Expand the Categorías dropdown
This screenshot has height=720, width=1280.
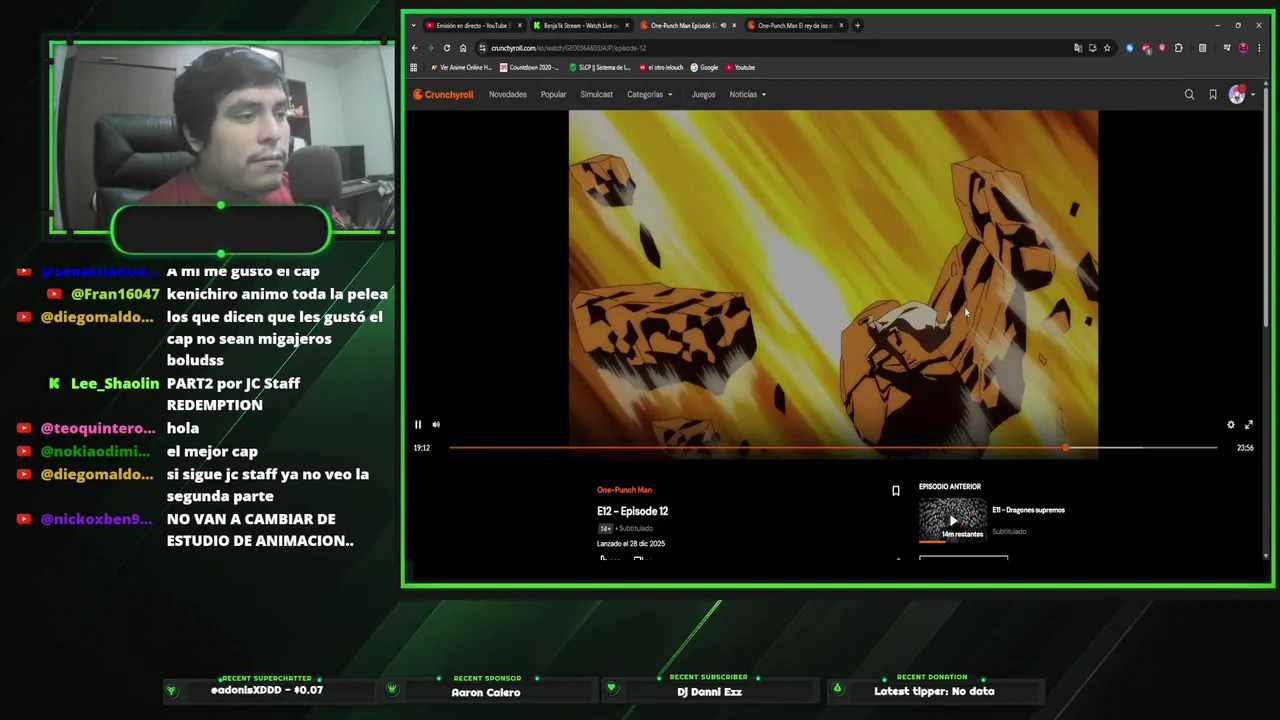[x=650, y=95]
